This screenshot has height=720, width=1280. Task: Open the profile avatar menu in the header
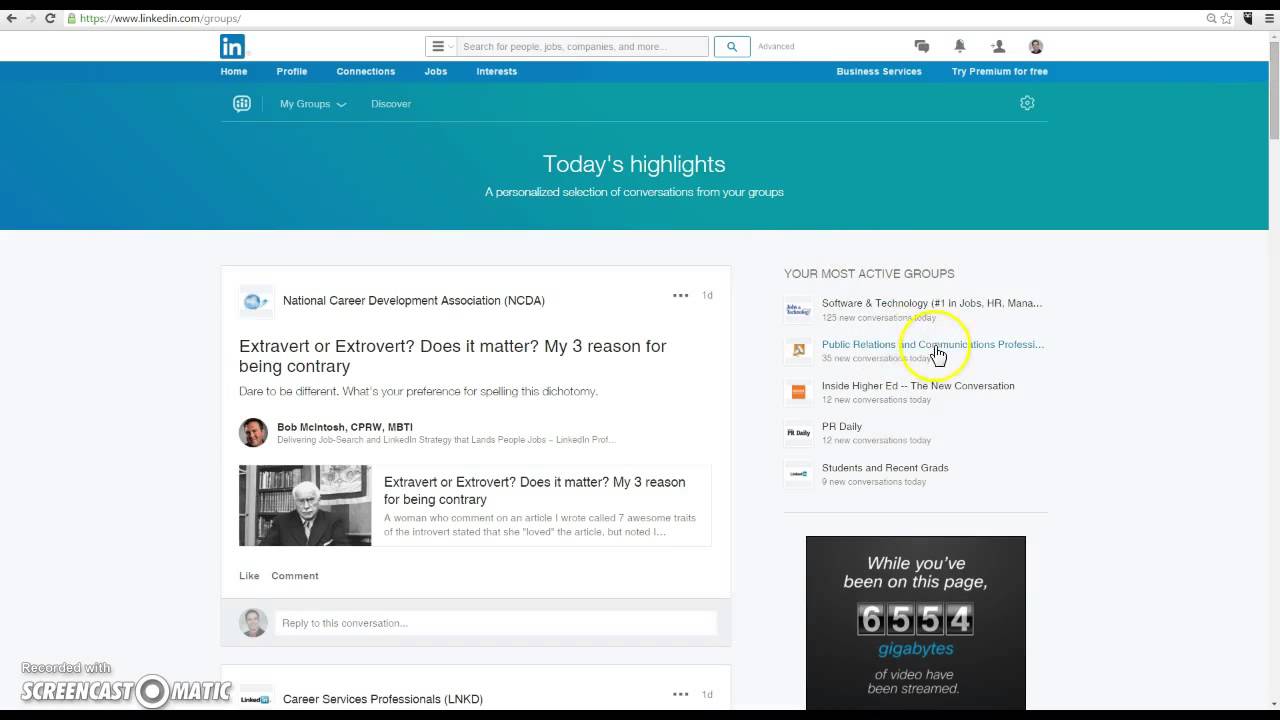pos(1036,46)
